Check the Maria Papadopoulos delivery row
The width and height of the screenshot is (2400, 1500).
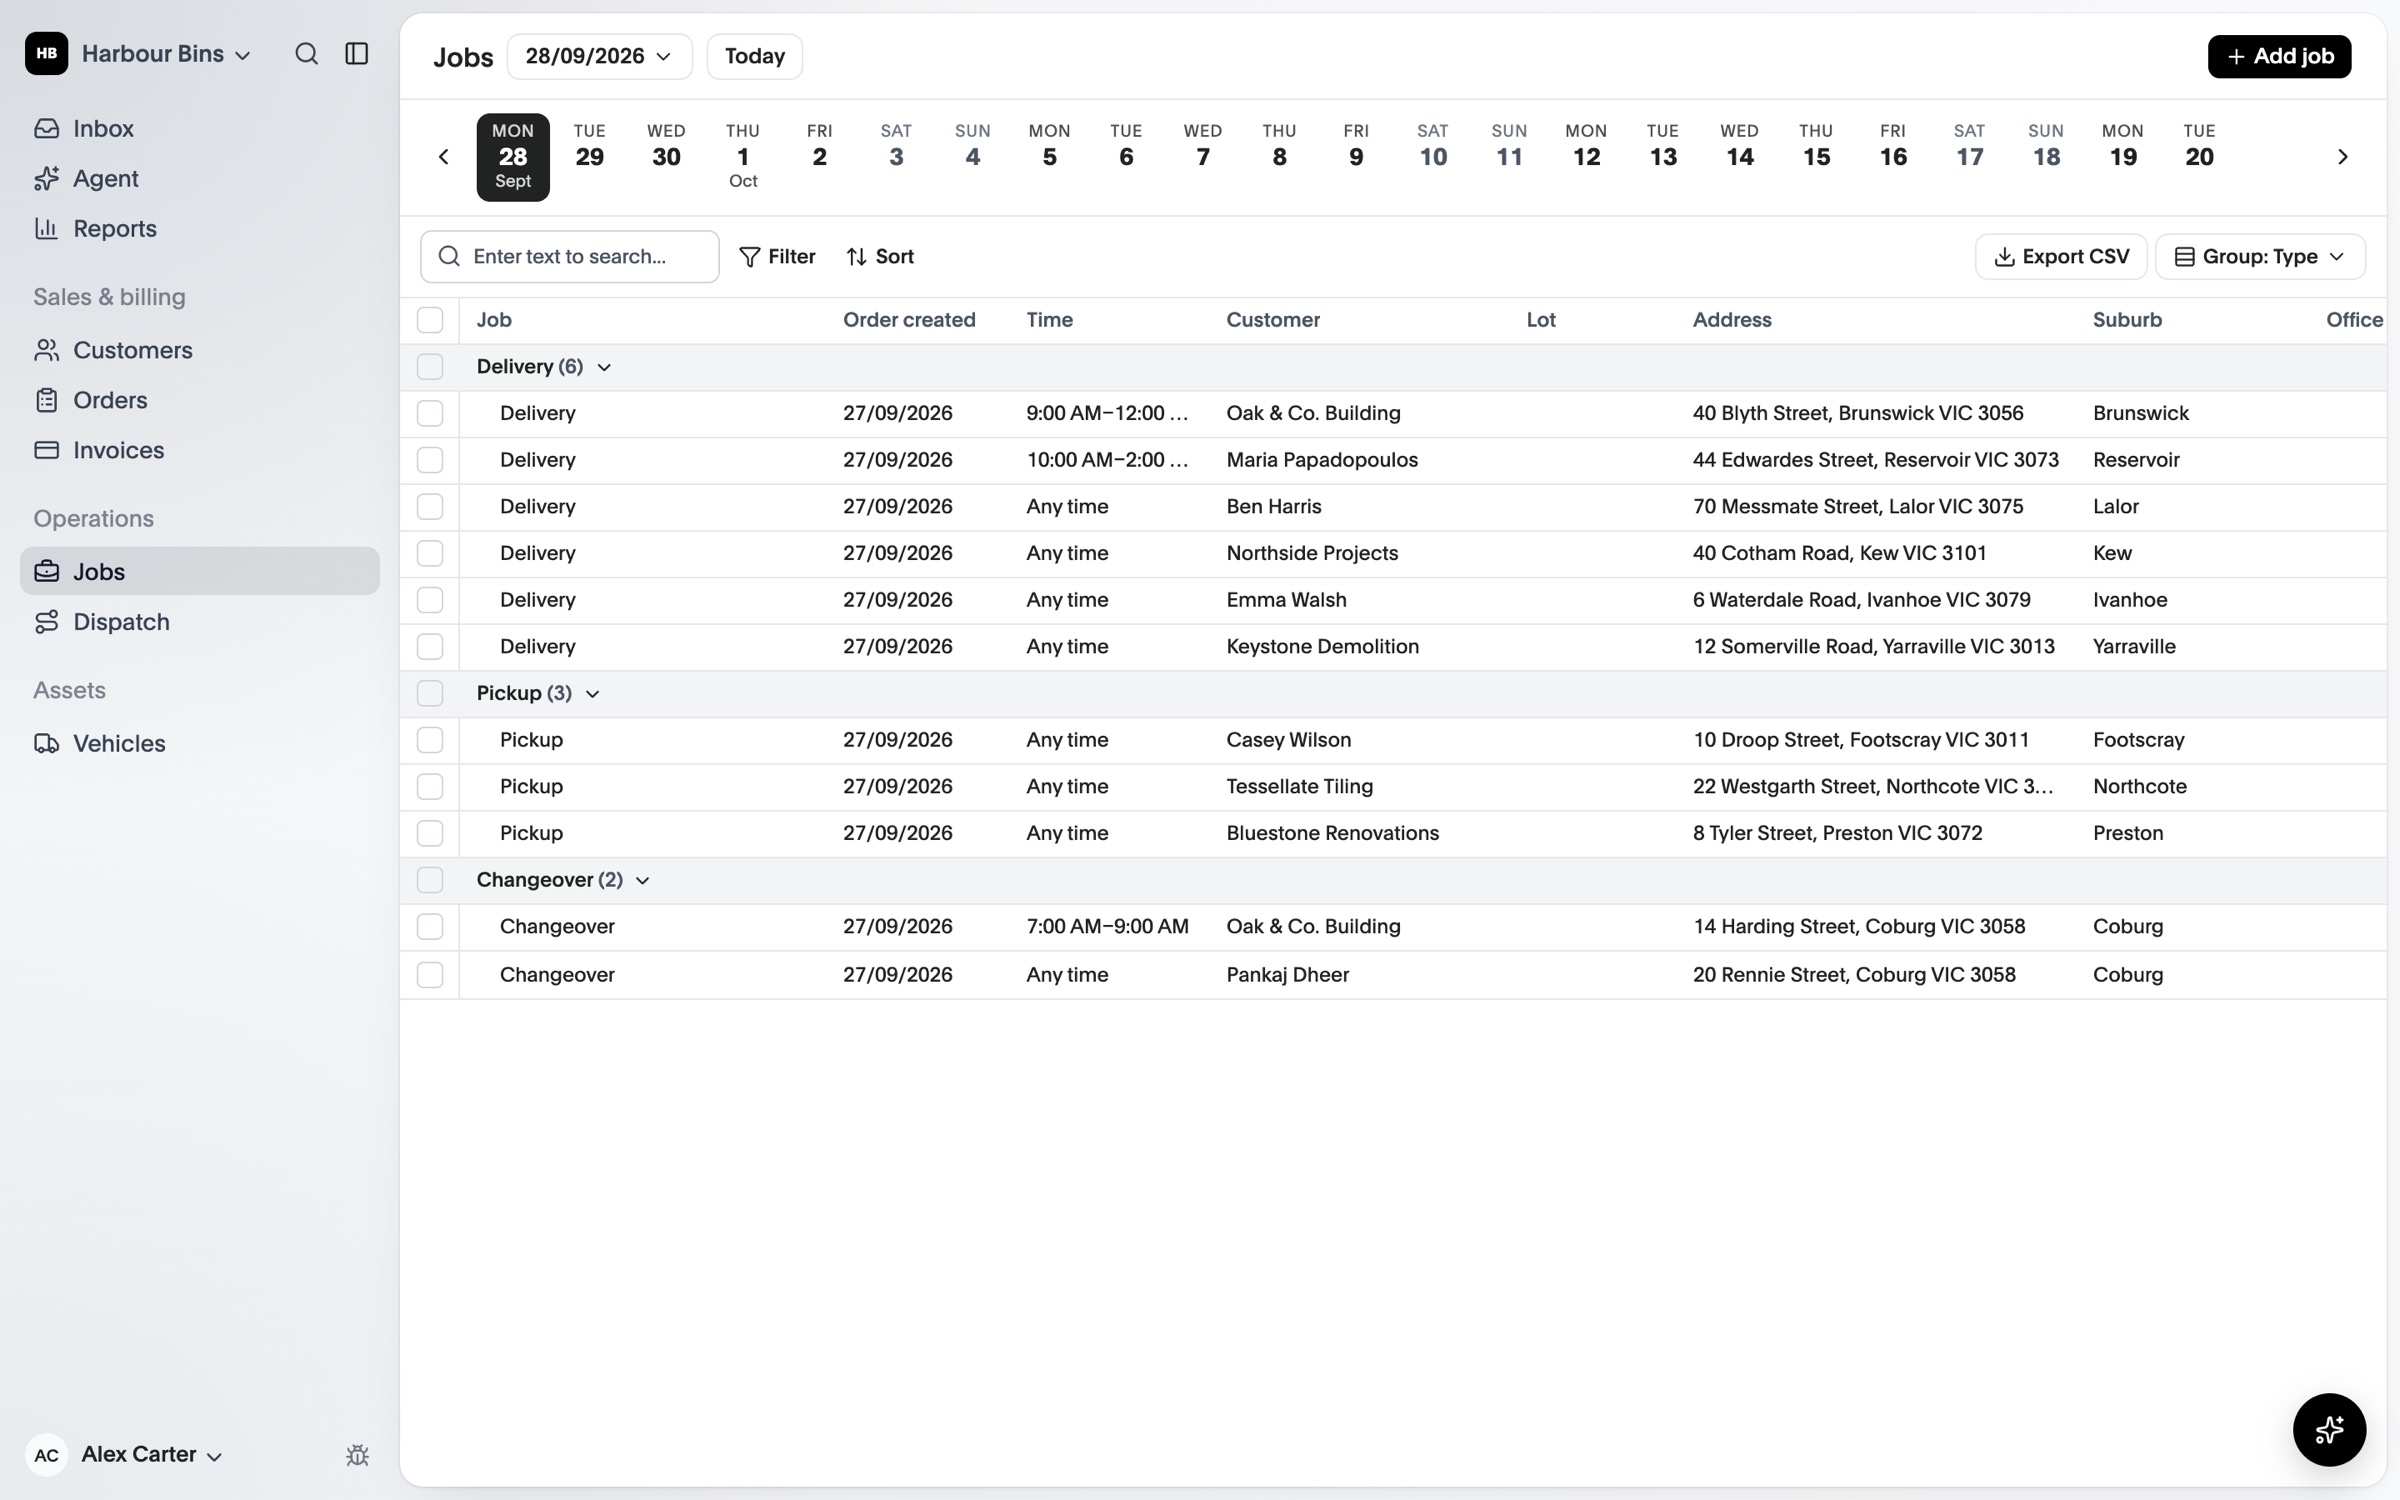pyautogui.click(x=430, y=460)
